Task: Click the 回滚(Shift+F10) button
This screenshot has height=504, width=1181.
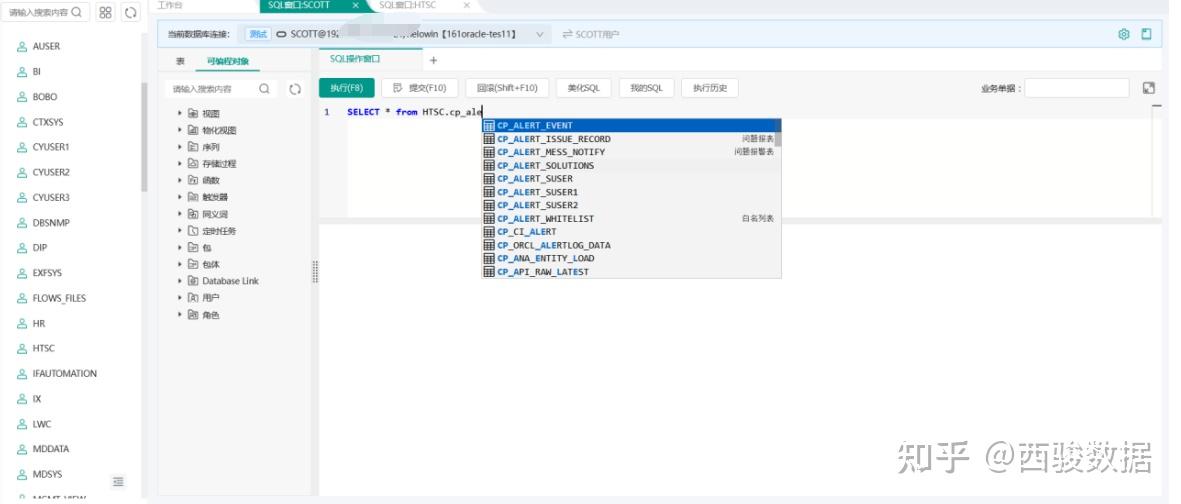Action: click(x=507, y=88)
